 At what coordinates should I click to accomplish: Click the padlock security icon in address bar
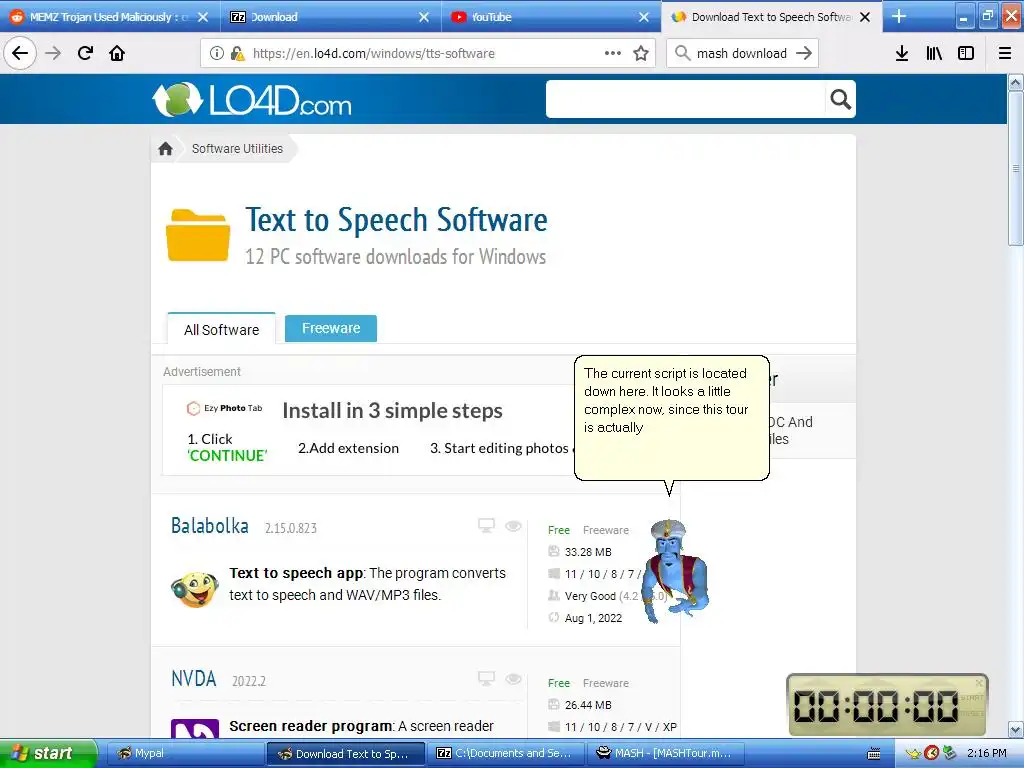click(x=237, y=53)
